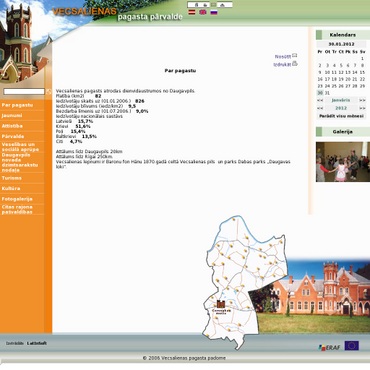Select day 15 in the calendar
Screen dimensions: 370x370
pos(362,72)
